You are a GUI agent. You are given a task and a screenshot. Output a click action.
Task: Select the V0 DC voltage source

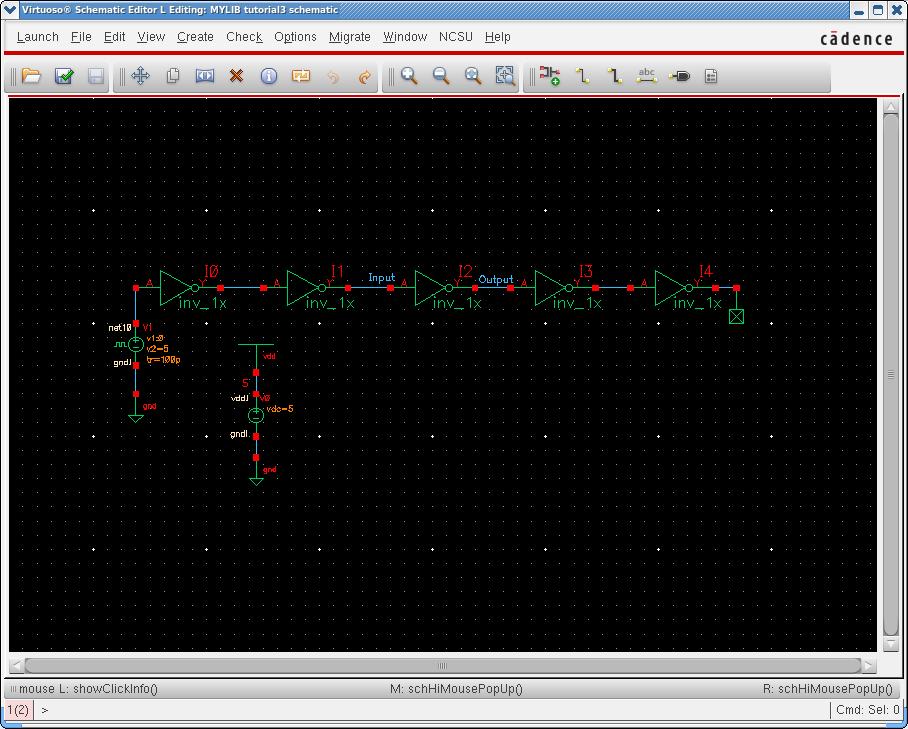(x=256, y=415)
